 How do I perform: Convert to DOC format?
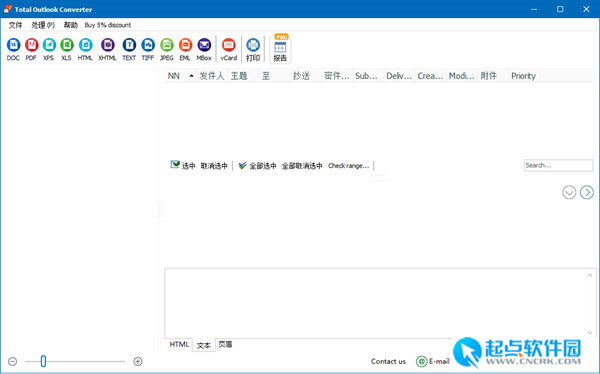13,49
